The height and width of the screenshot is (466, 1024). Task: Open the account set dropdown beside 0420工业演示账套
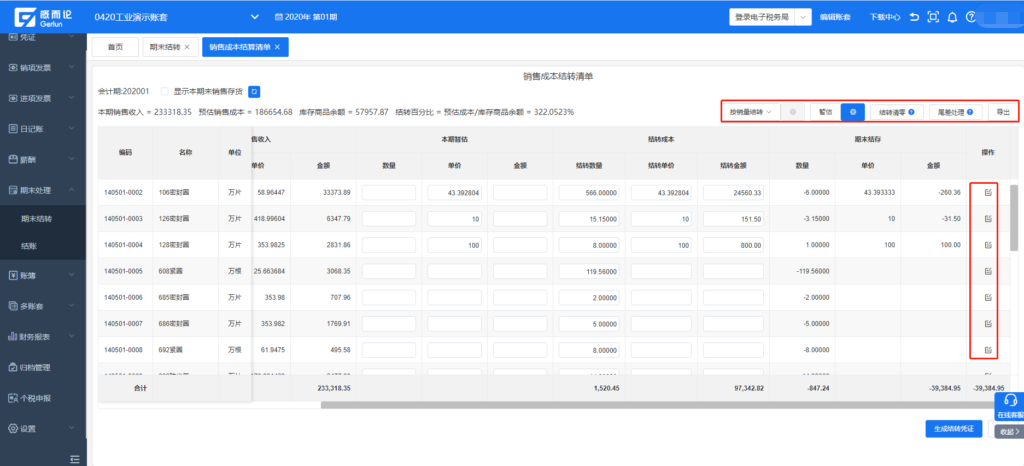tap(254, 17)
